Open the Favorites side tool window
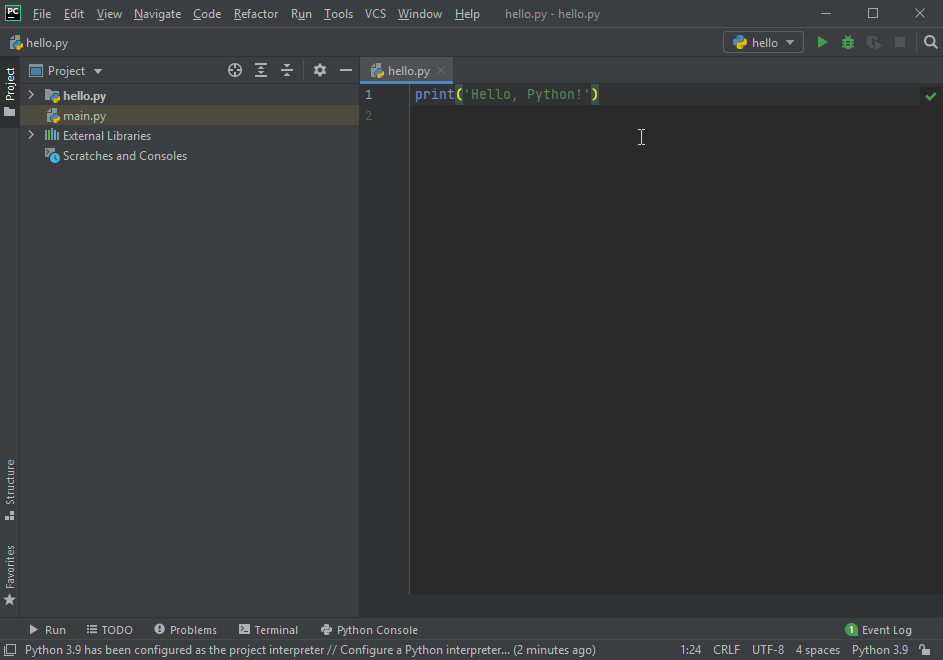 point(10,575)
